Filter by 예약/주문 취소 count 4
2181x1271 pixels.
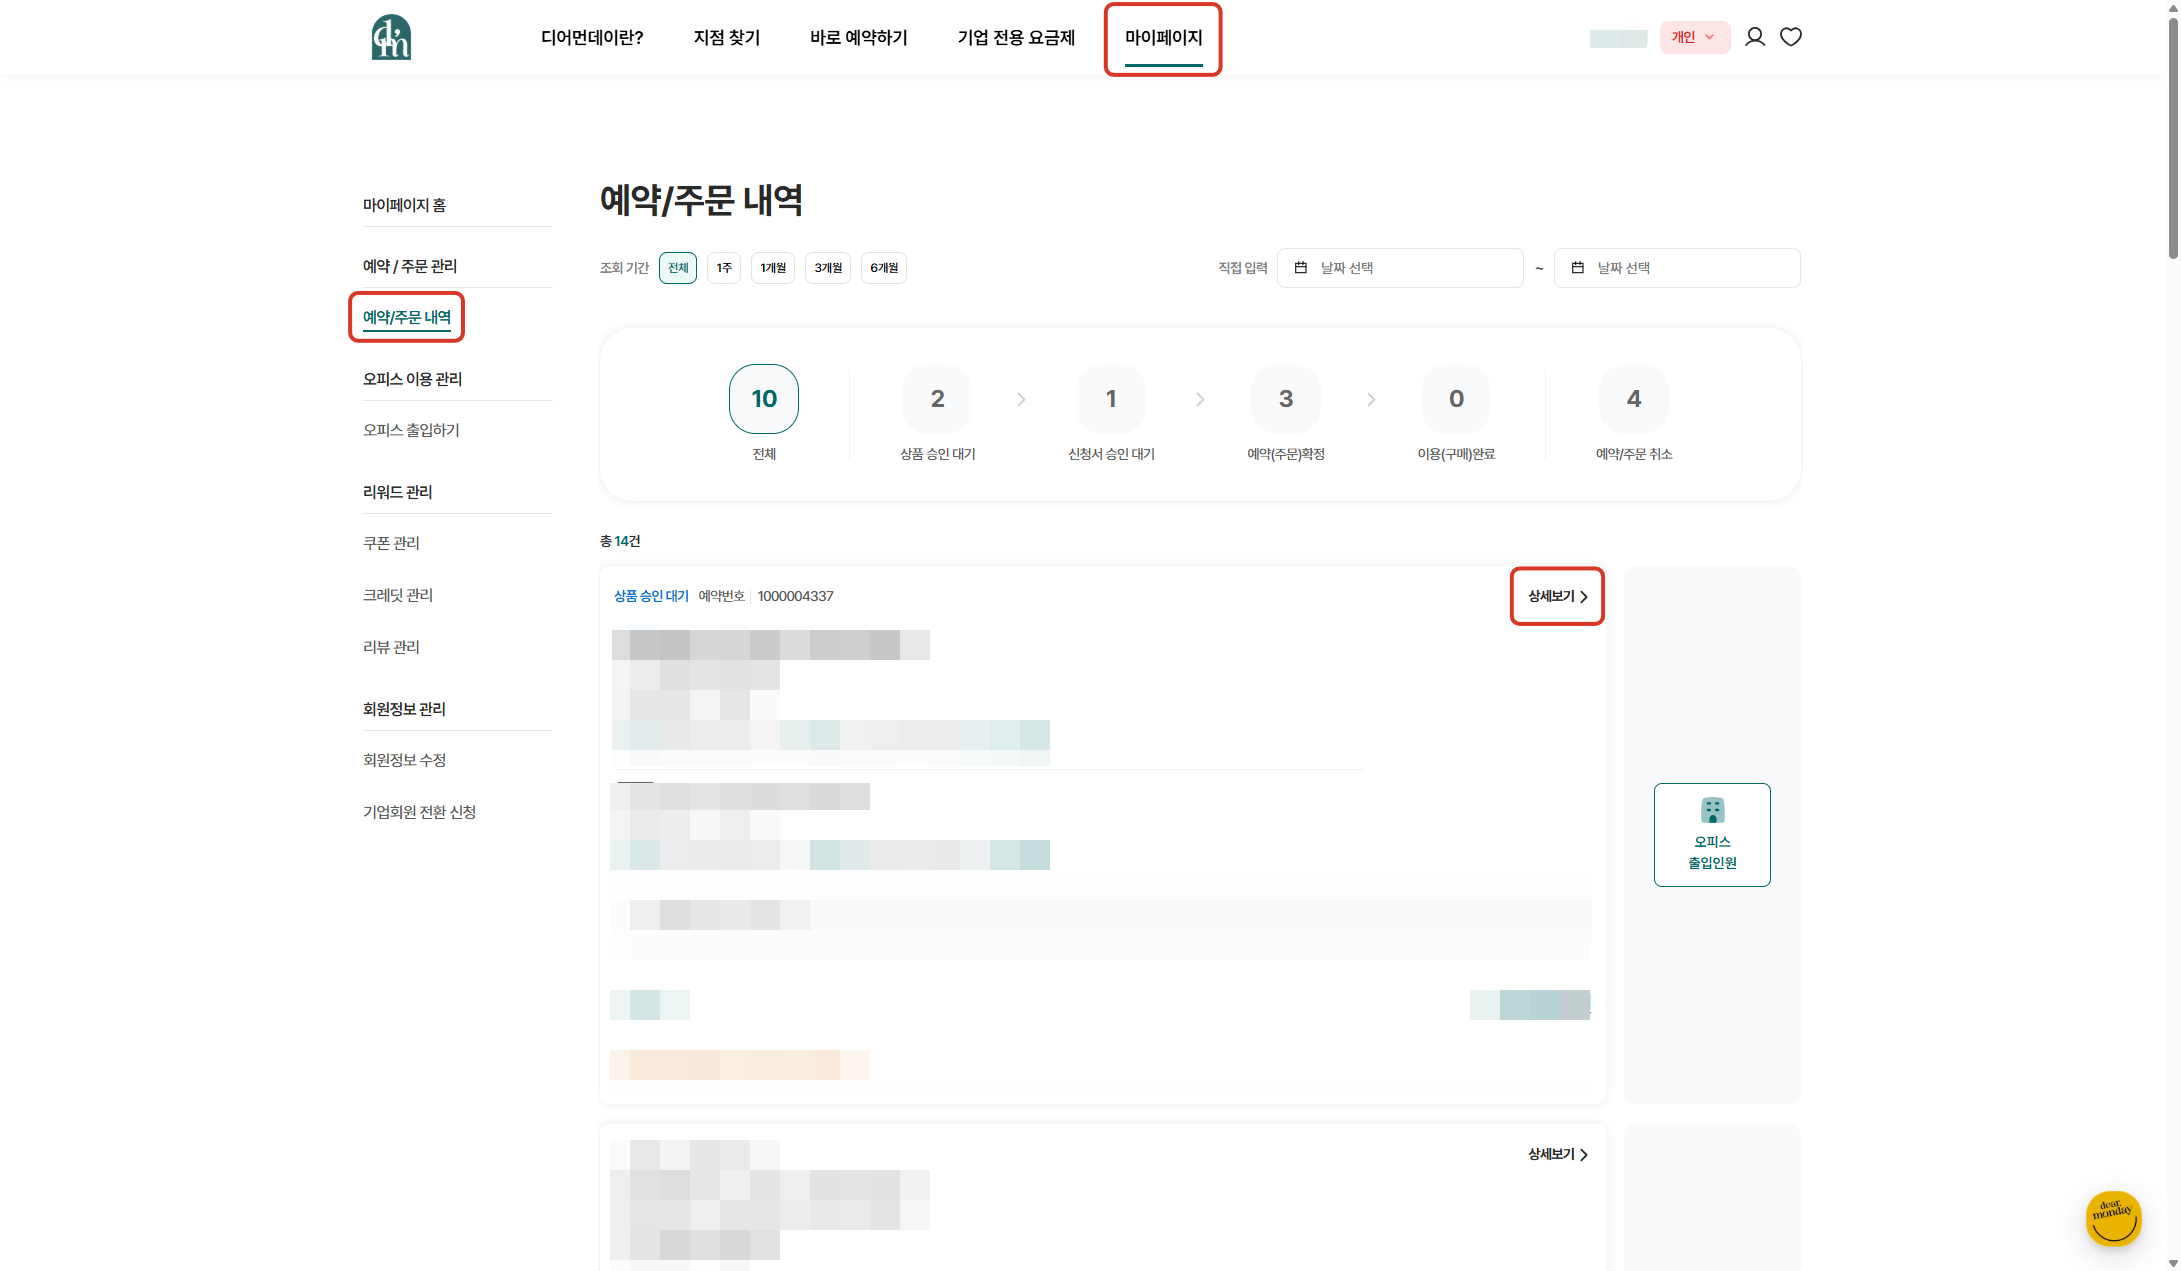pyautogui.click(x=1633, y=399)
